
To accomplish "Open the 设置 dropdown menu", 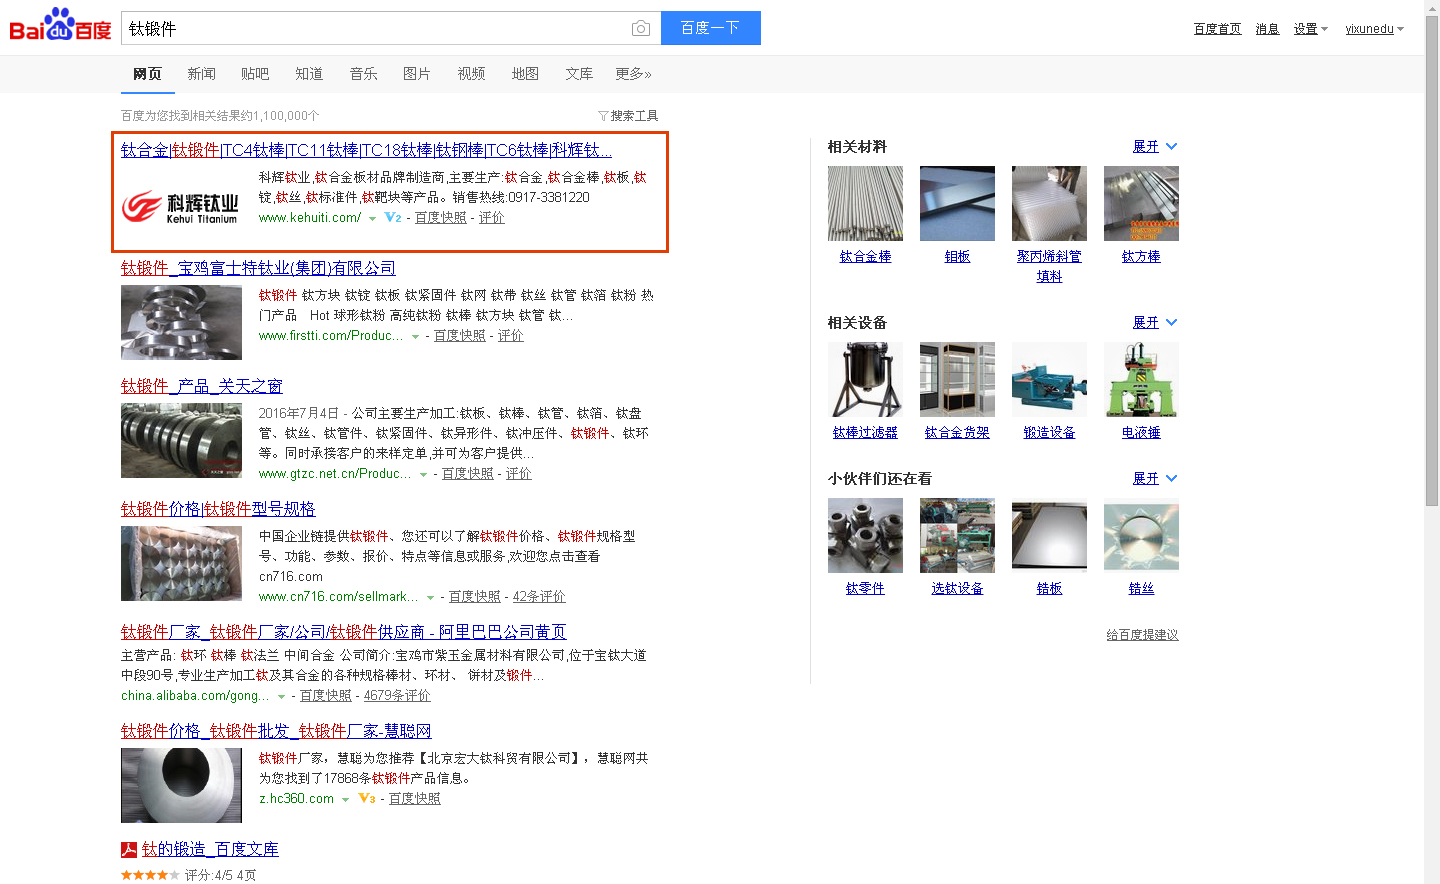I will (1310, 29).
